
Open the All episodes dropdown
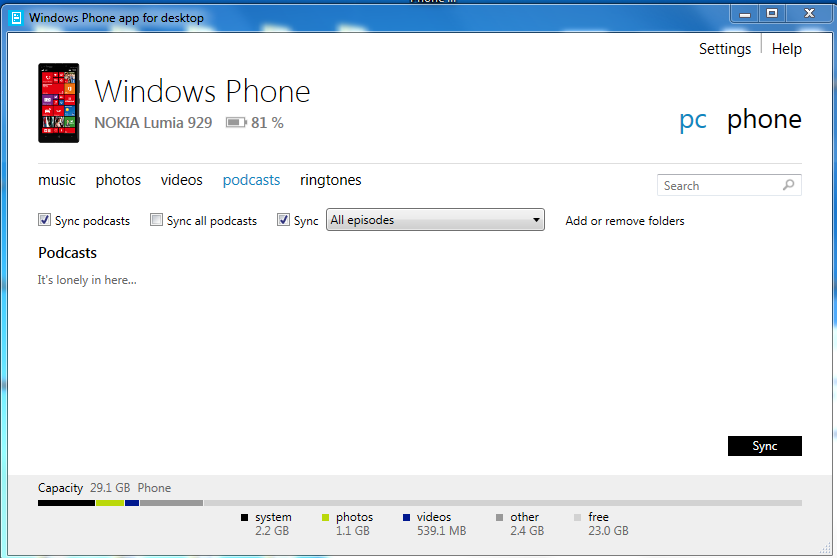pyautogui.click(x=435, y=219)
